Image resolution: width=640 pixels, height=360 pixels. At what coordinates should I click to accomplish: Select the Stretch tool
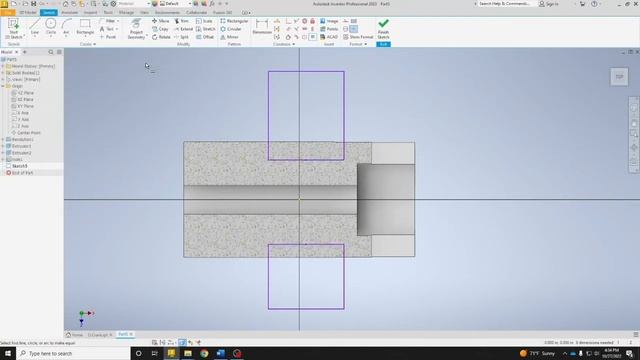tap(206, 29)
